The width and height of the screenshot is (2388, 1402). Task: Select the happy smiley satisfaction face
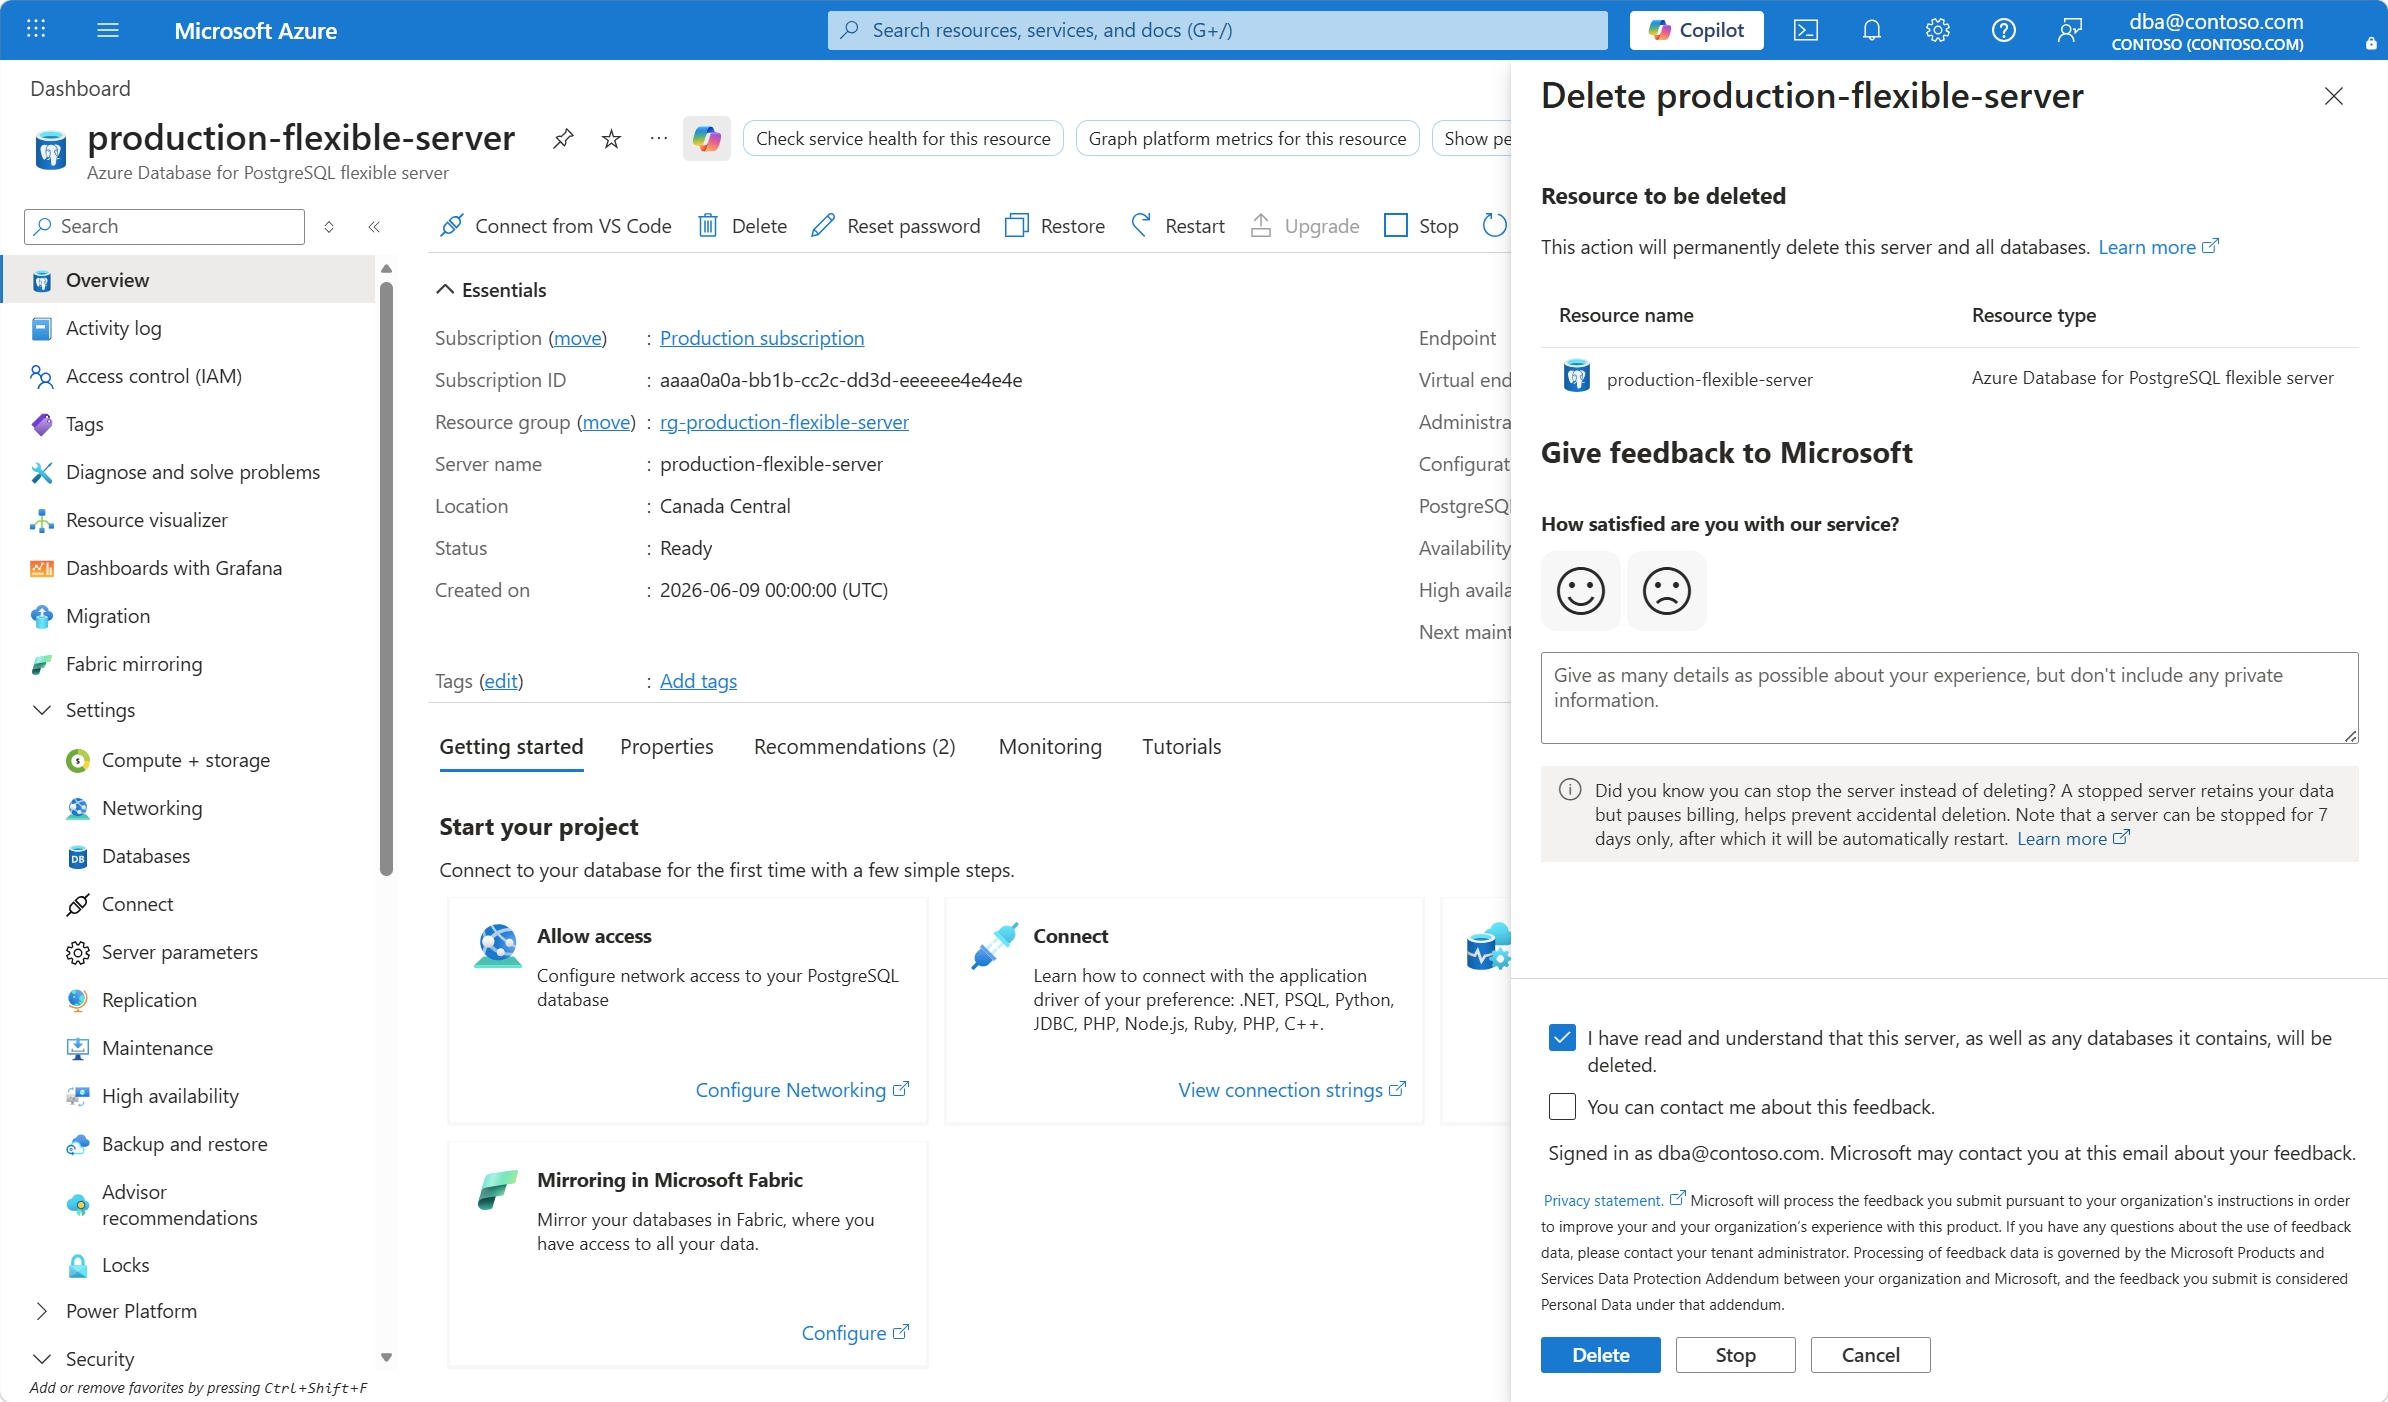1581,591
